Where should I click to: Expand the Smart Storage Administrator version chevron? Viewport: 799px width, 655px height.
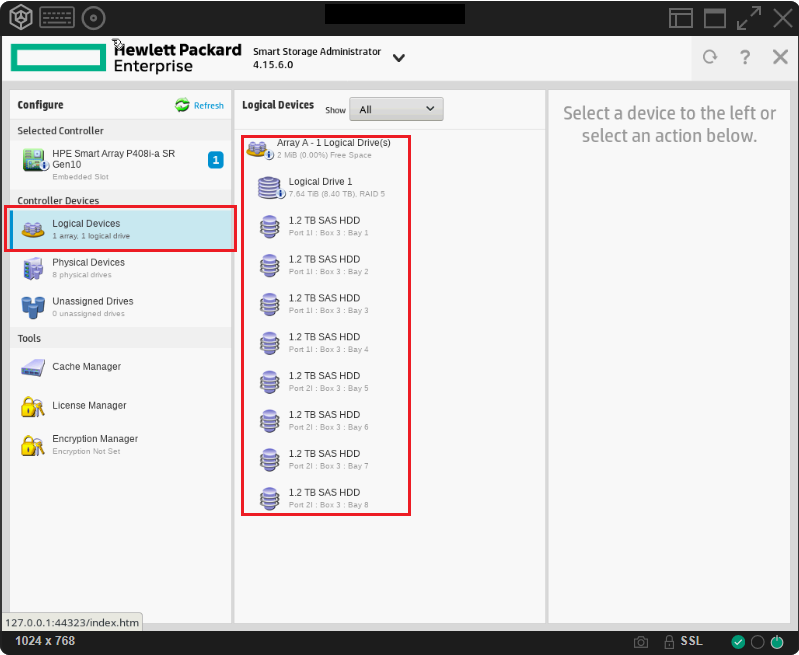(x=398, y=58)
